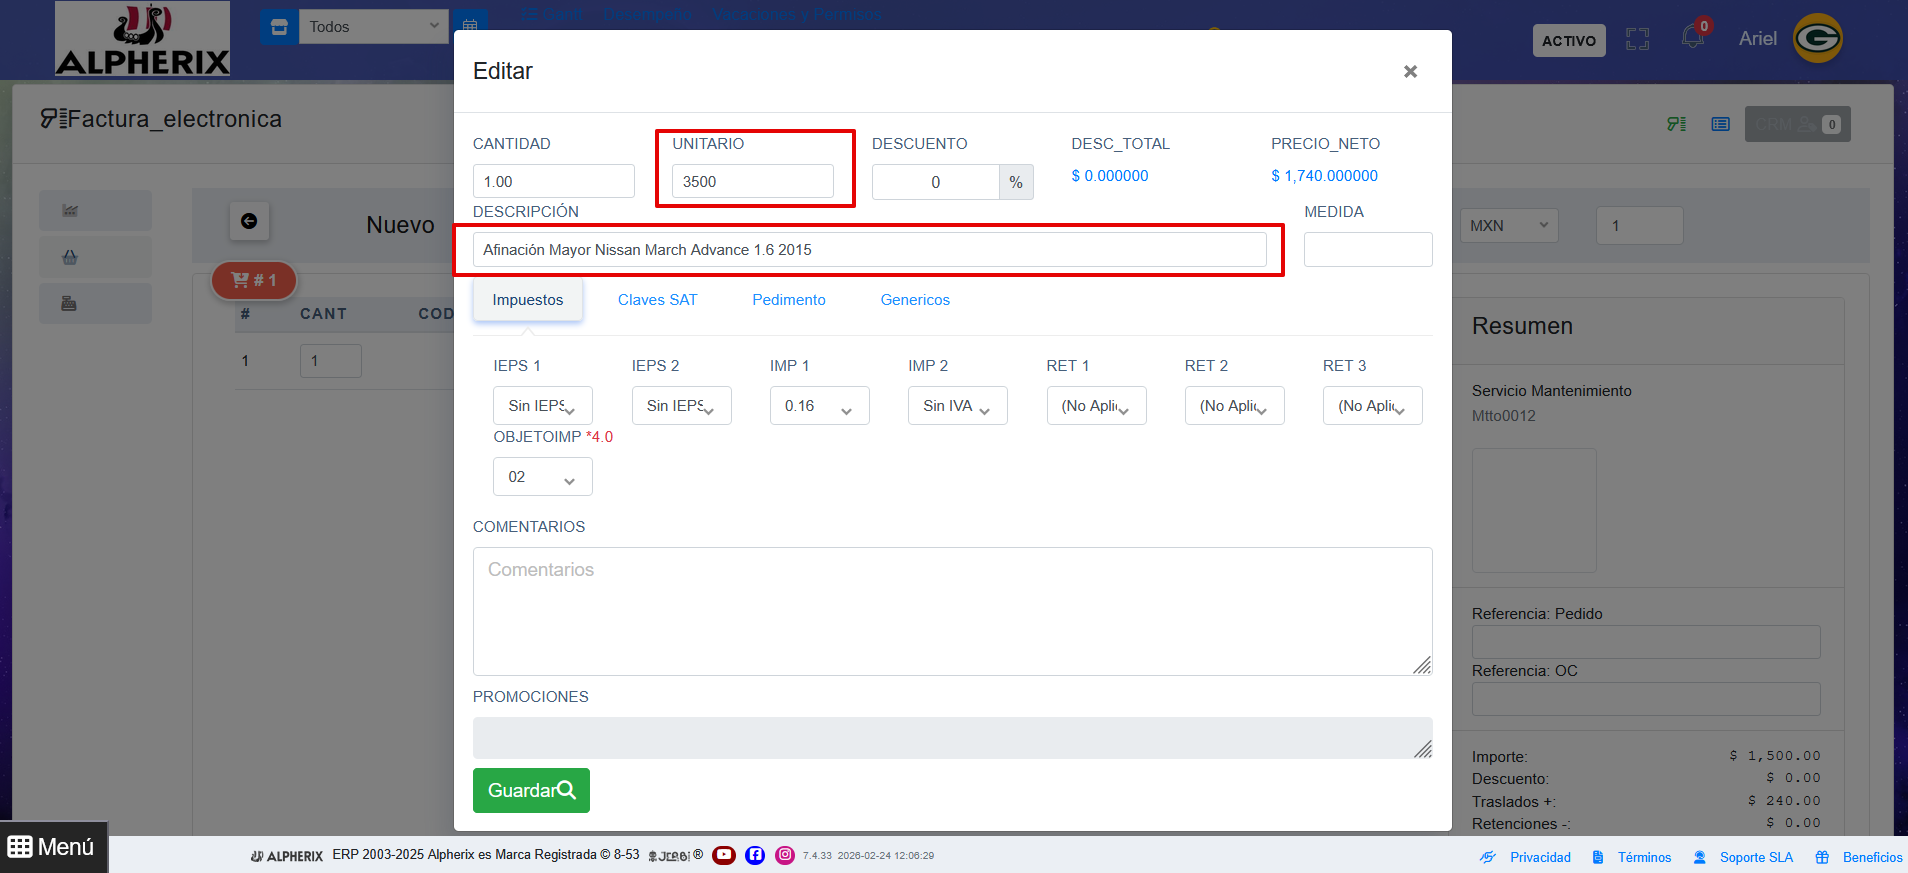
Task: Open the OBJETOIMP dropdown showing 02
Action: click(x=542, y=477)
